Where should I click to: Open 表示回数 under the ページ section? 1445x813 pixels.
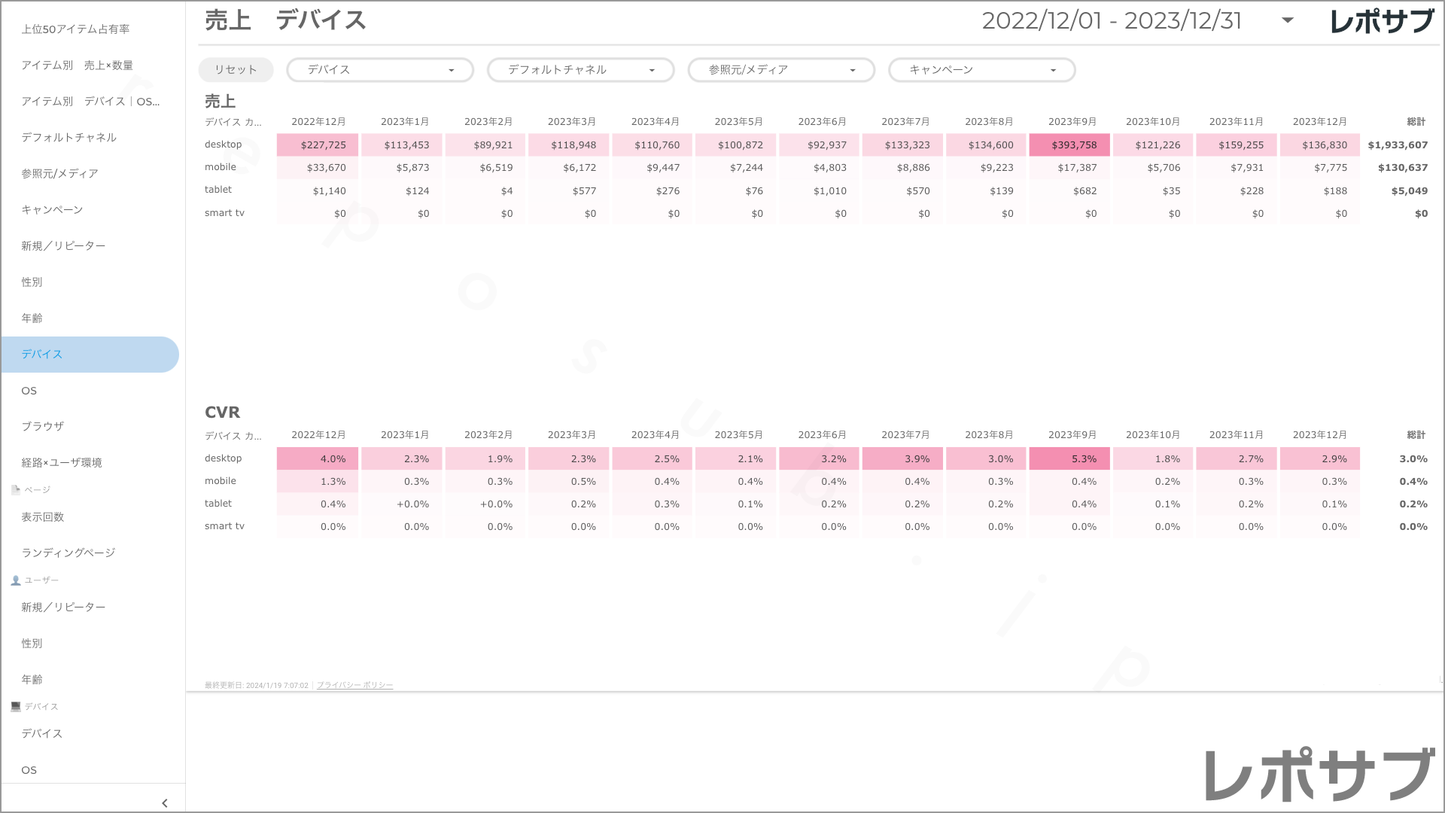click(x=43, y=517)
